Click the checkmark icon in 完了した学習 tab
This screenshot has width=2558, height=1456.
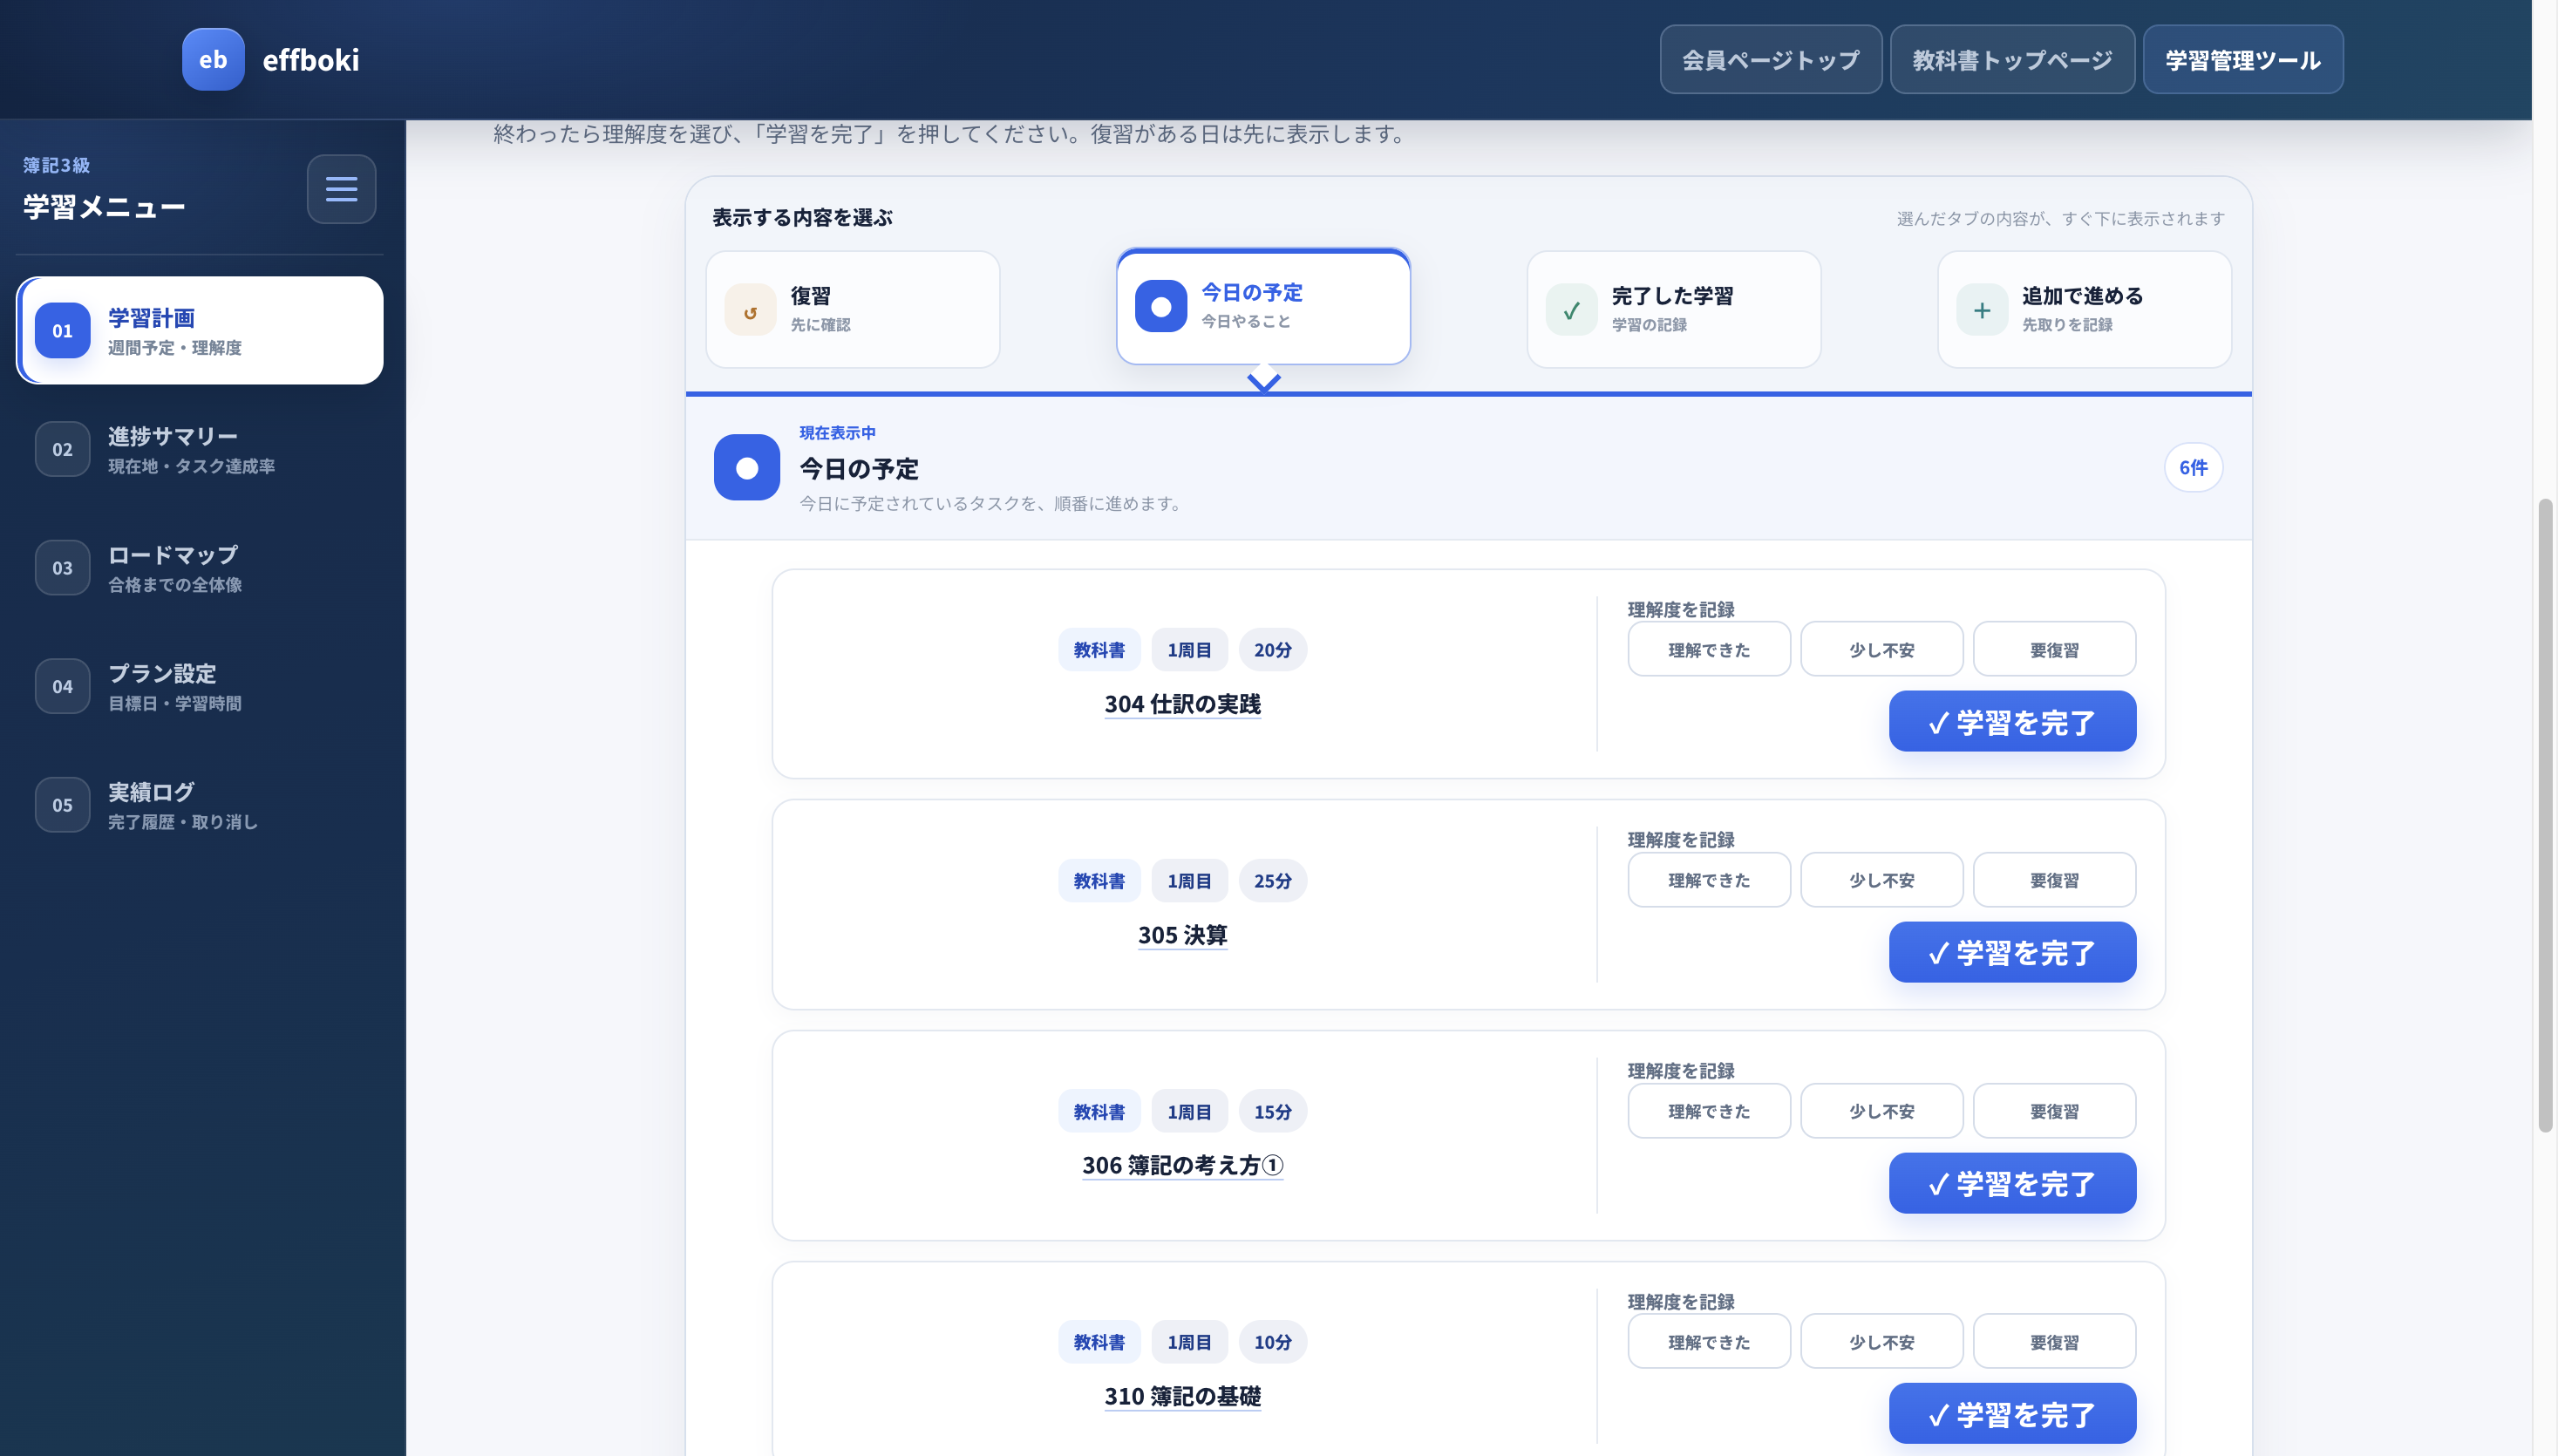pyautogui.click(x=1572, y=311)
